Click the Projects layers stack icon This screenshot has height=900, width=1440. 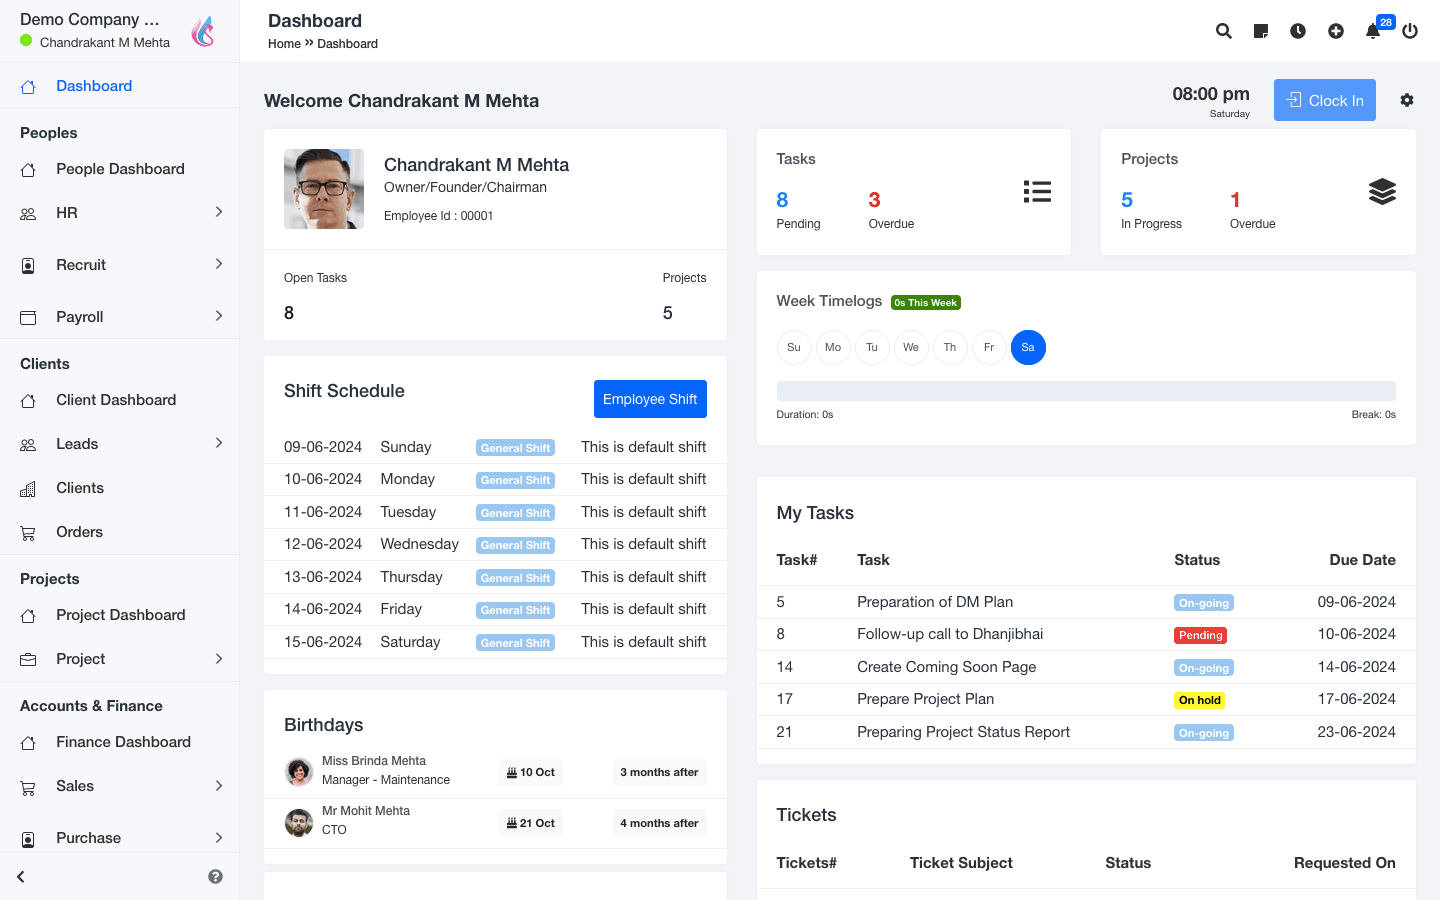[x=1382, y=192]
